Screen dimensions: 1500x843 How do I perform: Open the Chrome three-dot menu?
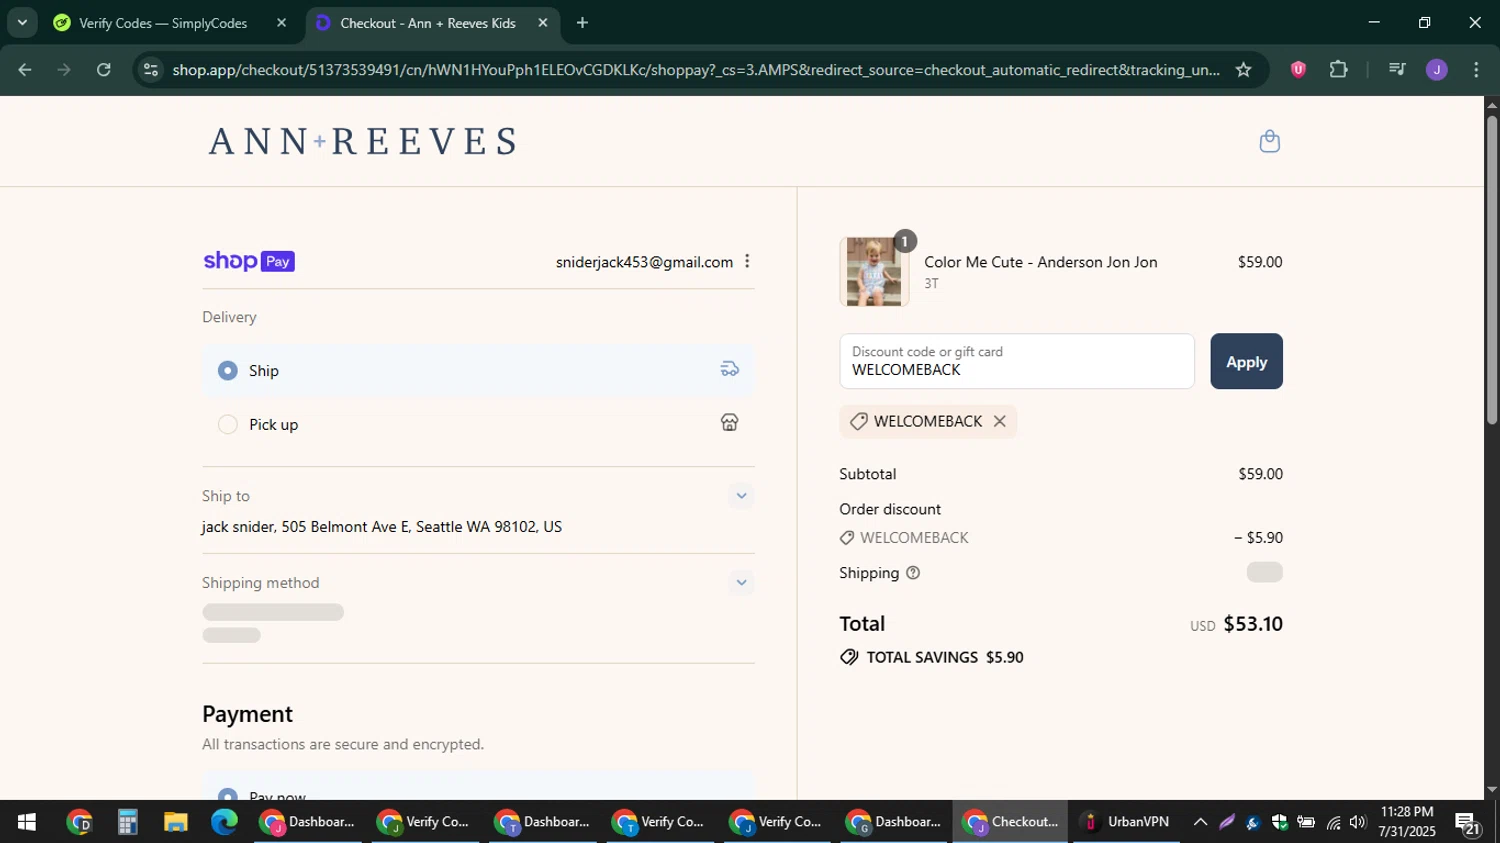click(x=1476, y=70)
